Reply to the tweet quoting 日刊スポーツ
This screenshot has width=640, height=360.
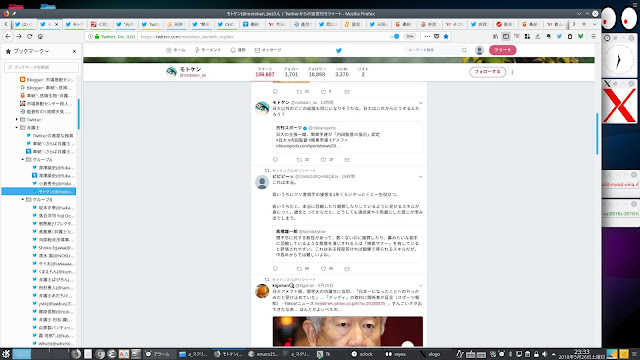tap(275, 160)
